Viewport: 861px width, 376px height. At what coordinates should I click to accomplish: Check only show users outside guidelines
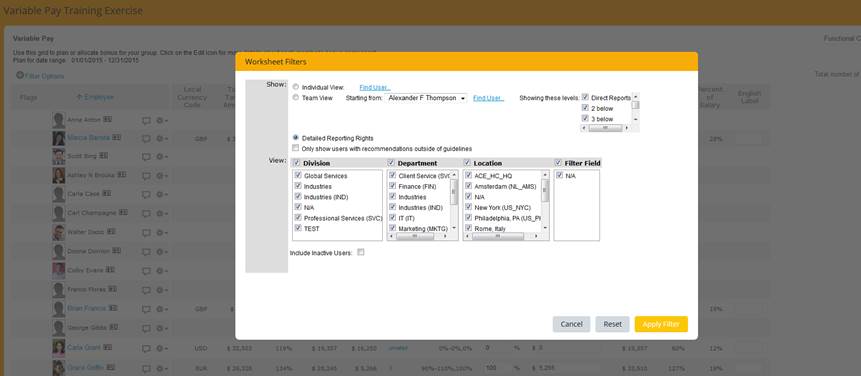pos(296,148)
